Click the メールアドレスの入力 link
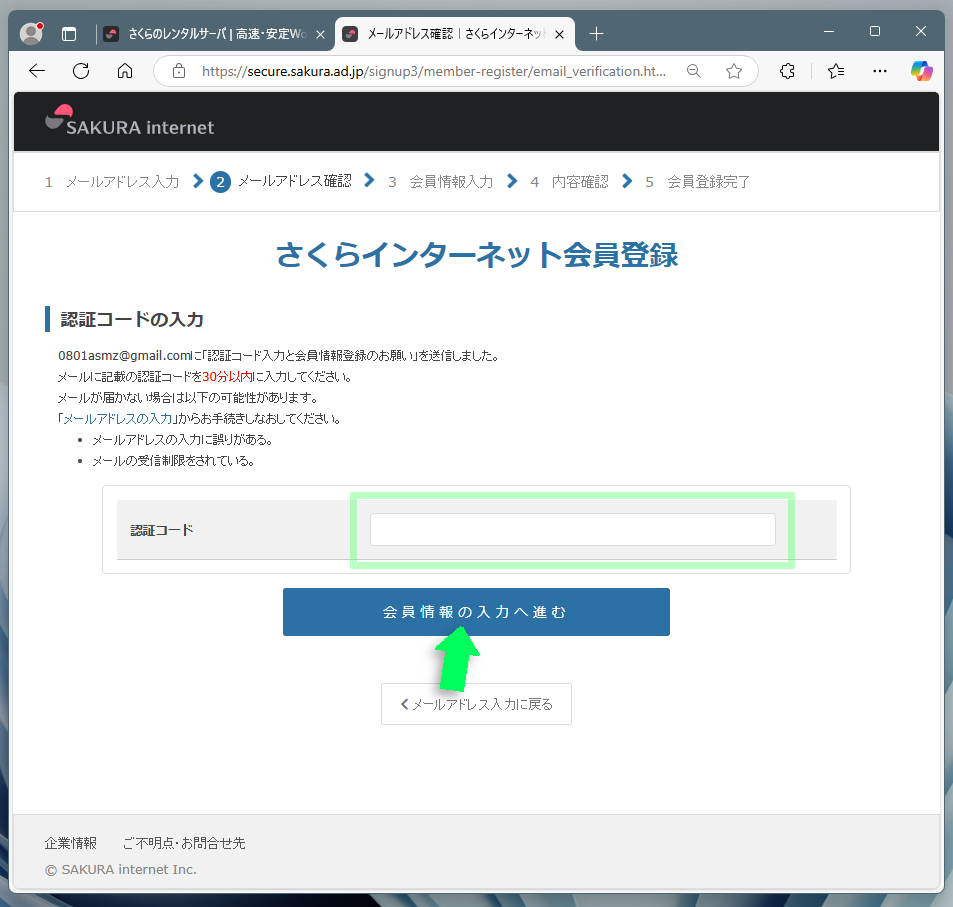Screen dimensions: 953x907 [118, 419]
